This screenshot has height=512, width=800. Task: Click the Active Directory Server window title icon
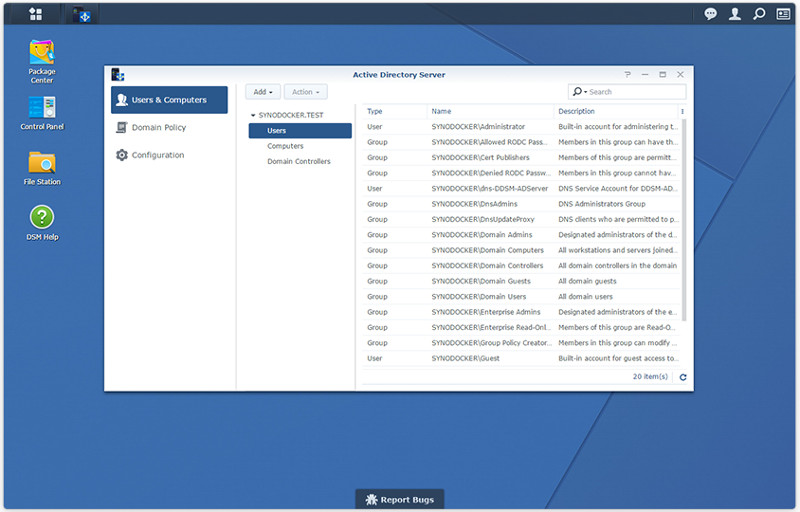(x=118, y=74)
